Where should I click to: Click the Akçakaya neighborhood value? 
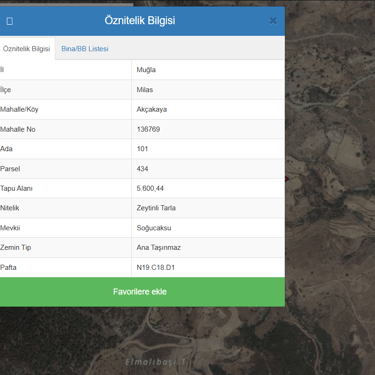click(x=152, y=109)
